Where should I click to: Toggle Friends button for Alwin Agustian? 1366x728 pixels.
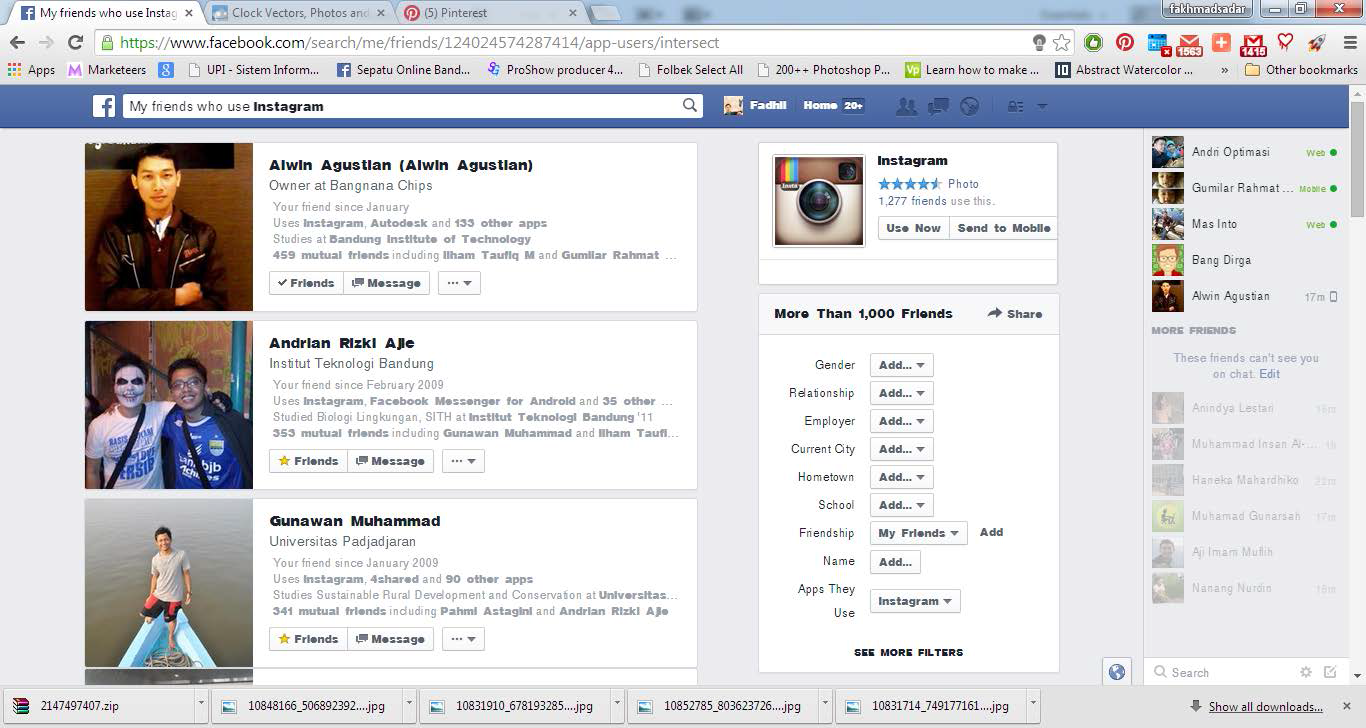[x=306, y=283]
